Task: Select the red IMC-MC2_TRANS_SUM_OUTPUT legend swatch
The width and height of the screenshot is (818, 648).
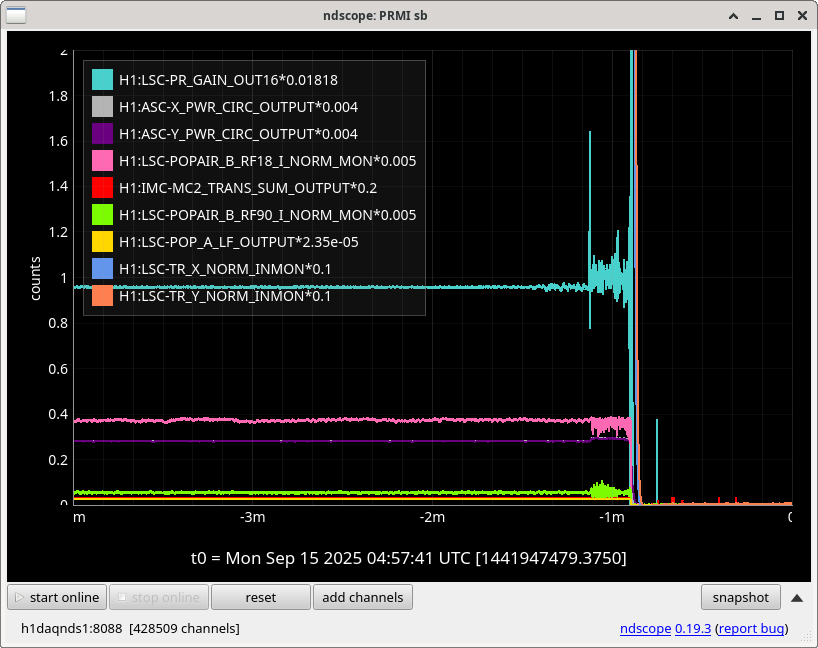Action: point(102,188)
